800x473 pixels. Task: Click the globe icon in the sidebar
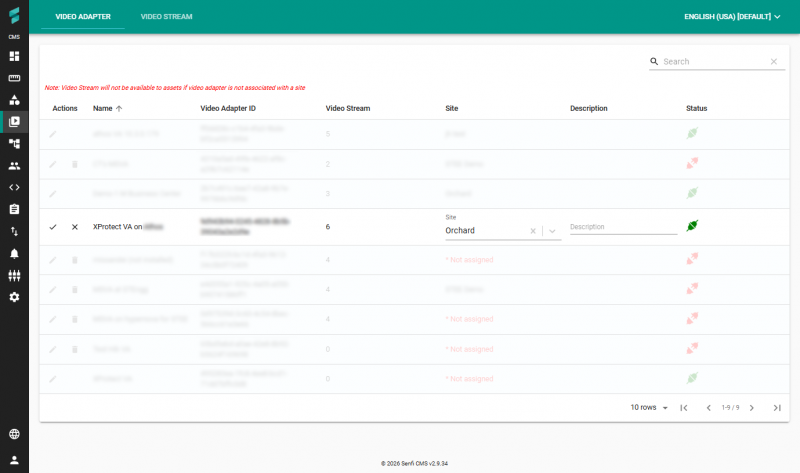pyautogui.click(x=14, y=434)
